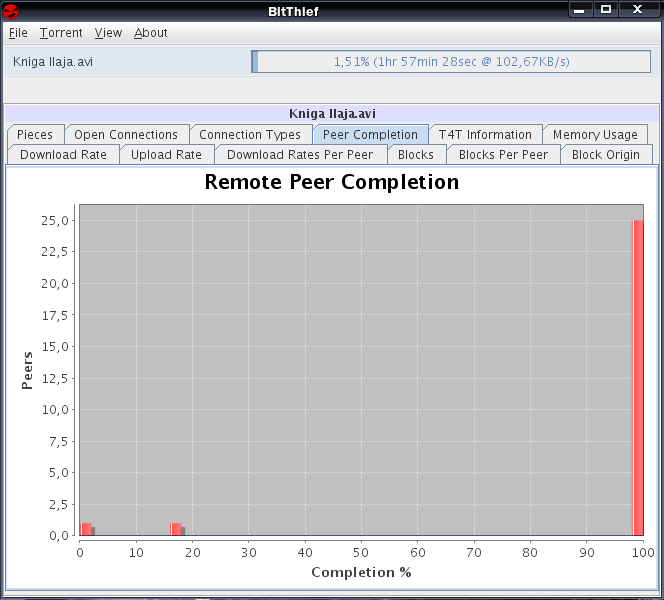Switch to the Memory Usage tab
664x600 pixels.
tap(595, 135)
